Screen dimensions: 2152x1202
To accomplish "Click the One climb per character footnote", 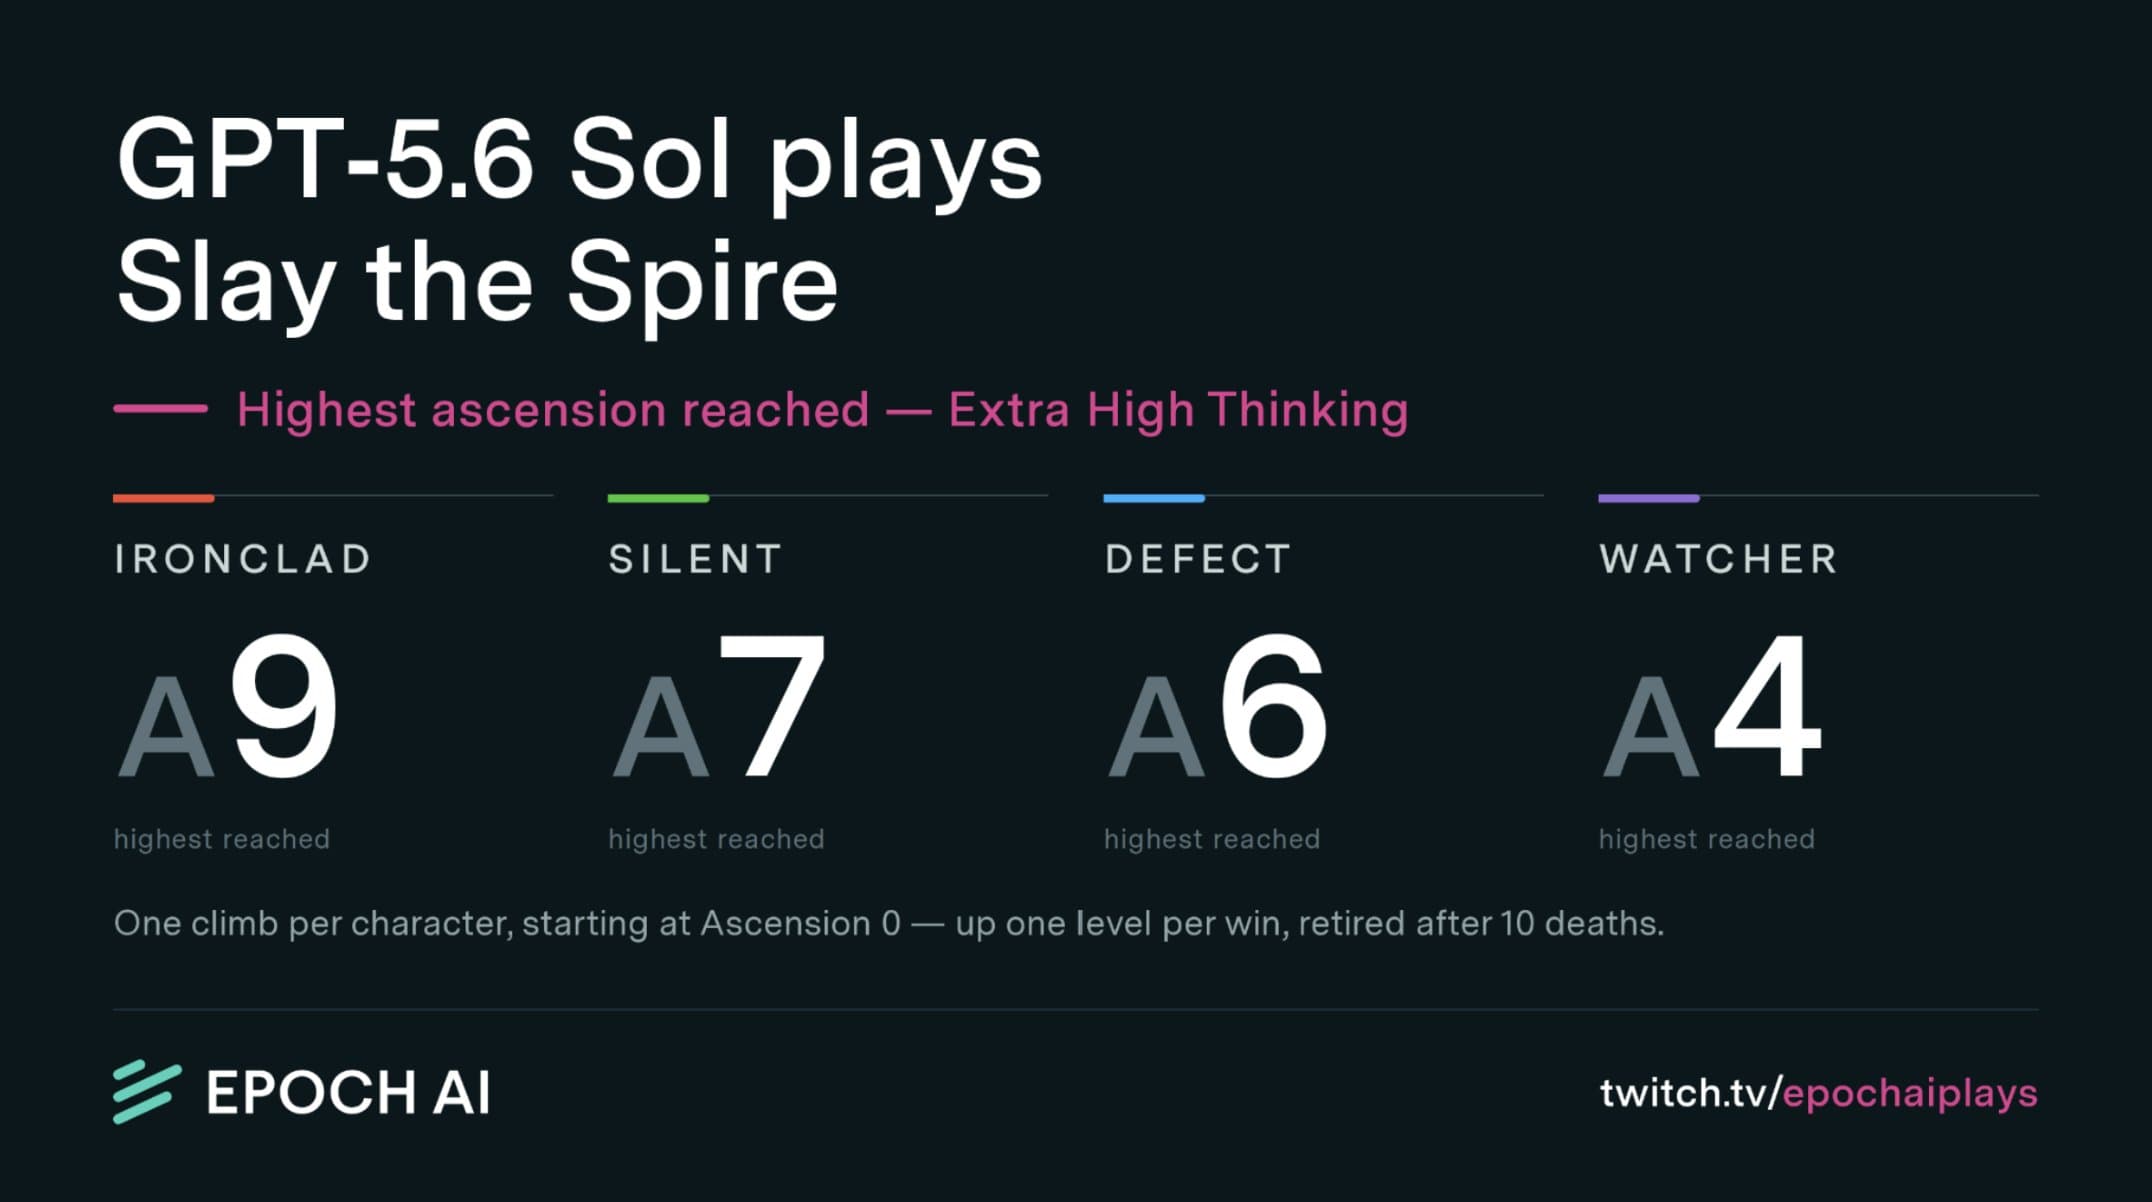I will point(889,923).
